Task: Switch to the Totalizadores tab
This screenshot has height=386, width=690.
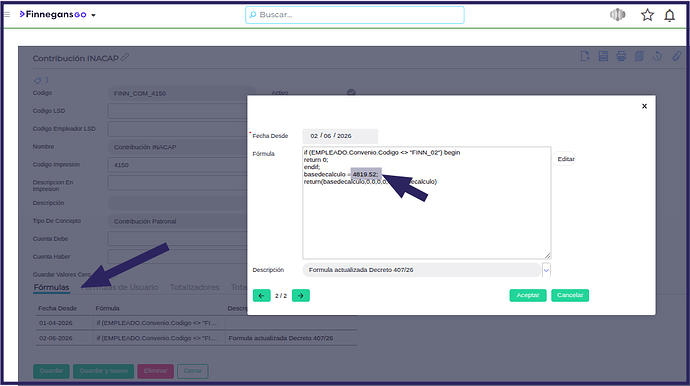Action: point(195,287)
